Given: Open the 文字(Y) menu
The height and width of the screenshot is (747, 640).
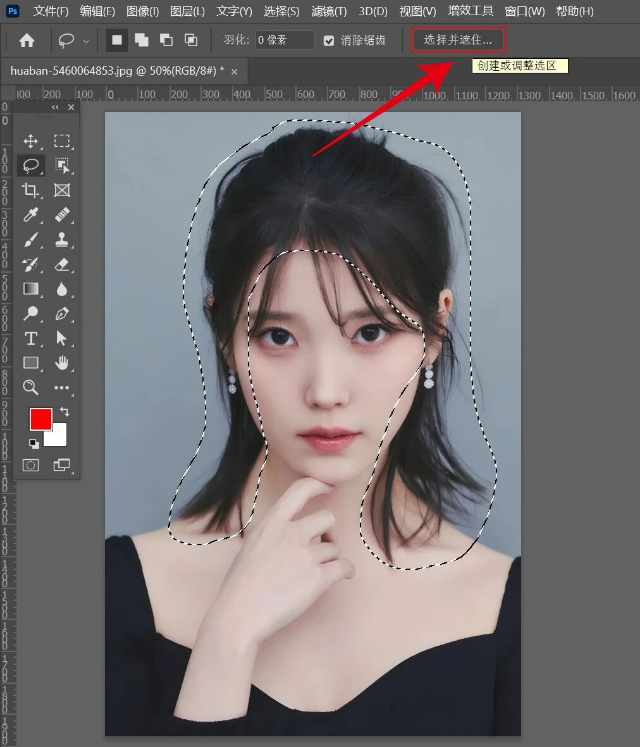Looking at the screenshot, I should [234, 11].
